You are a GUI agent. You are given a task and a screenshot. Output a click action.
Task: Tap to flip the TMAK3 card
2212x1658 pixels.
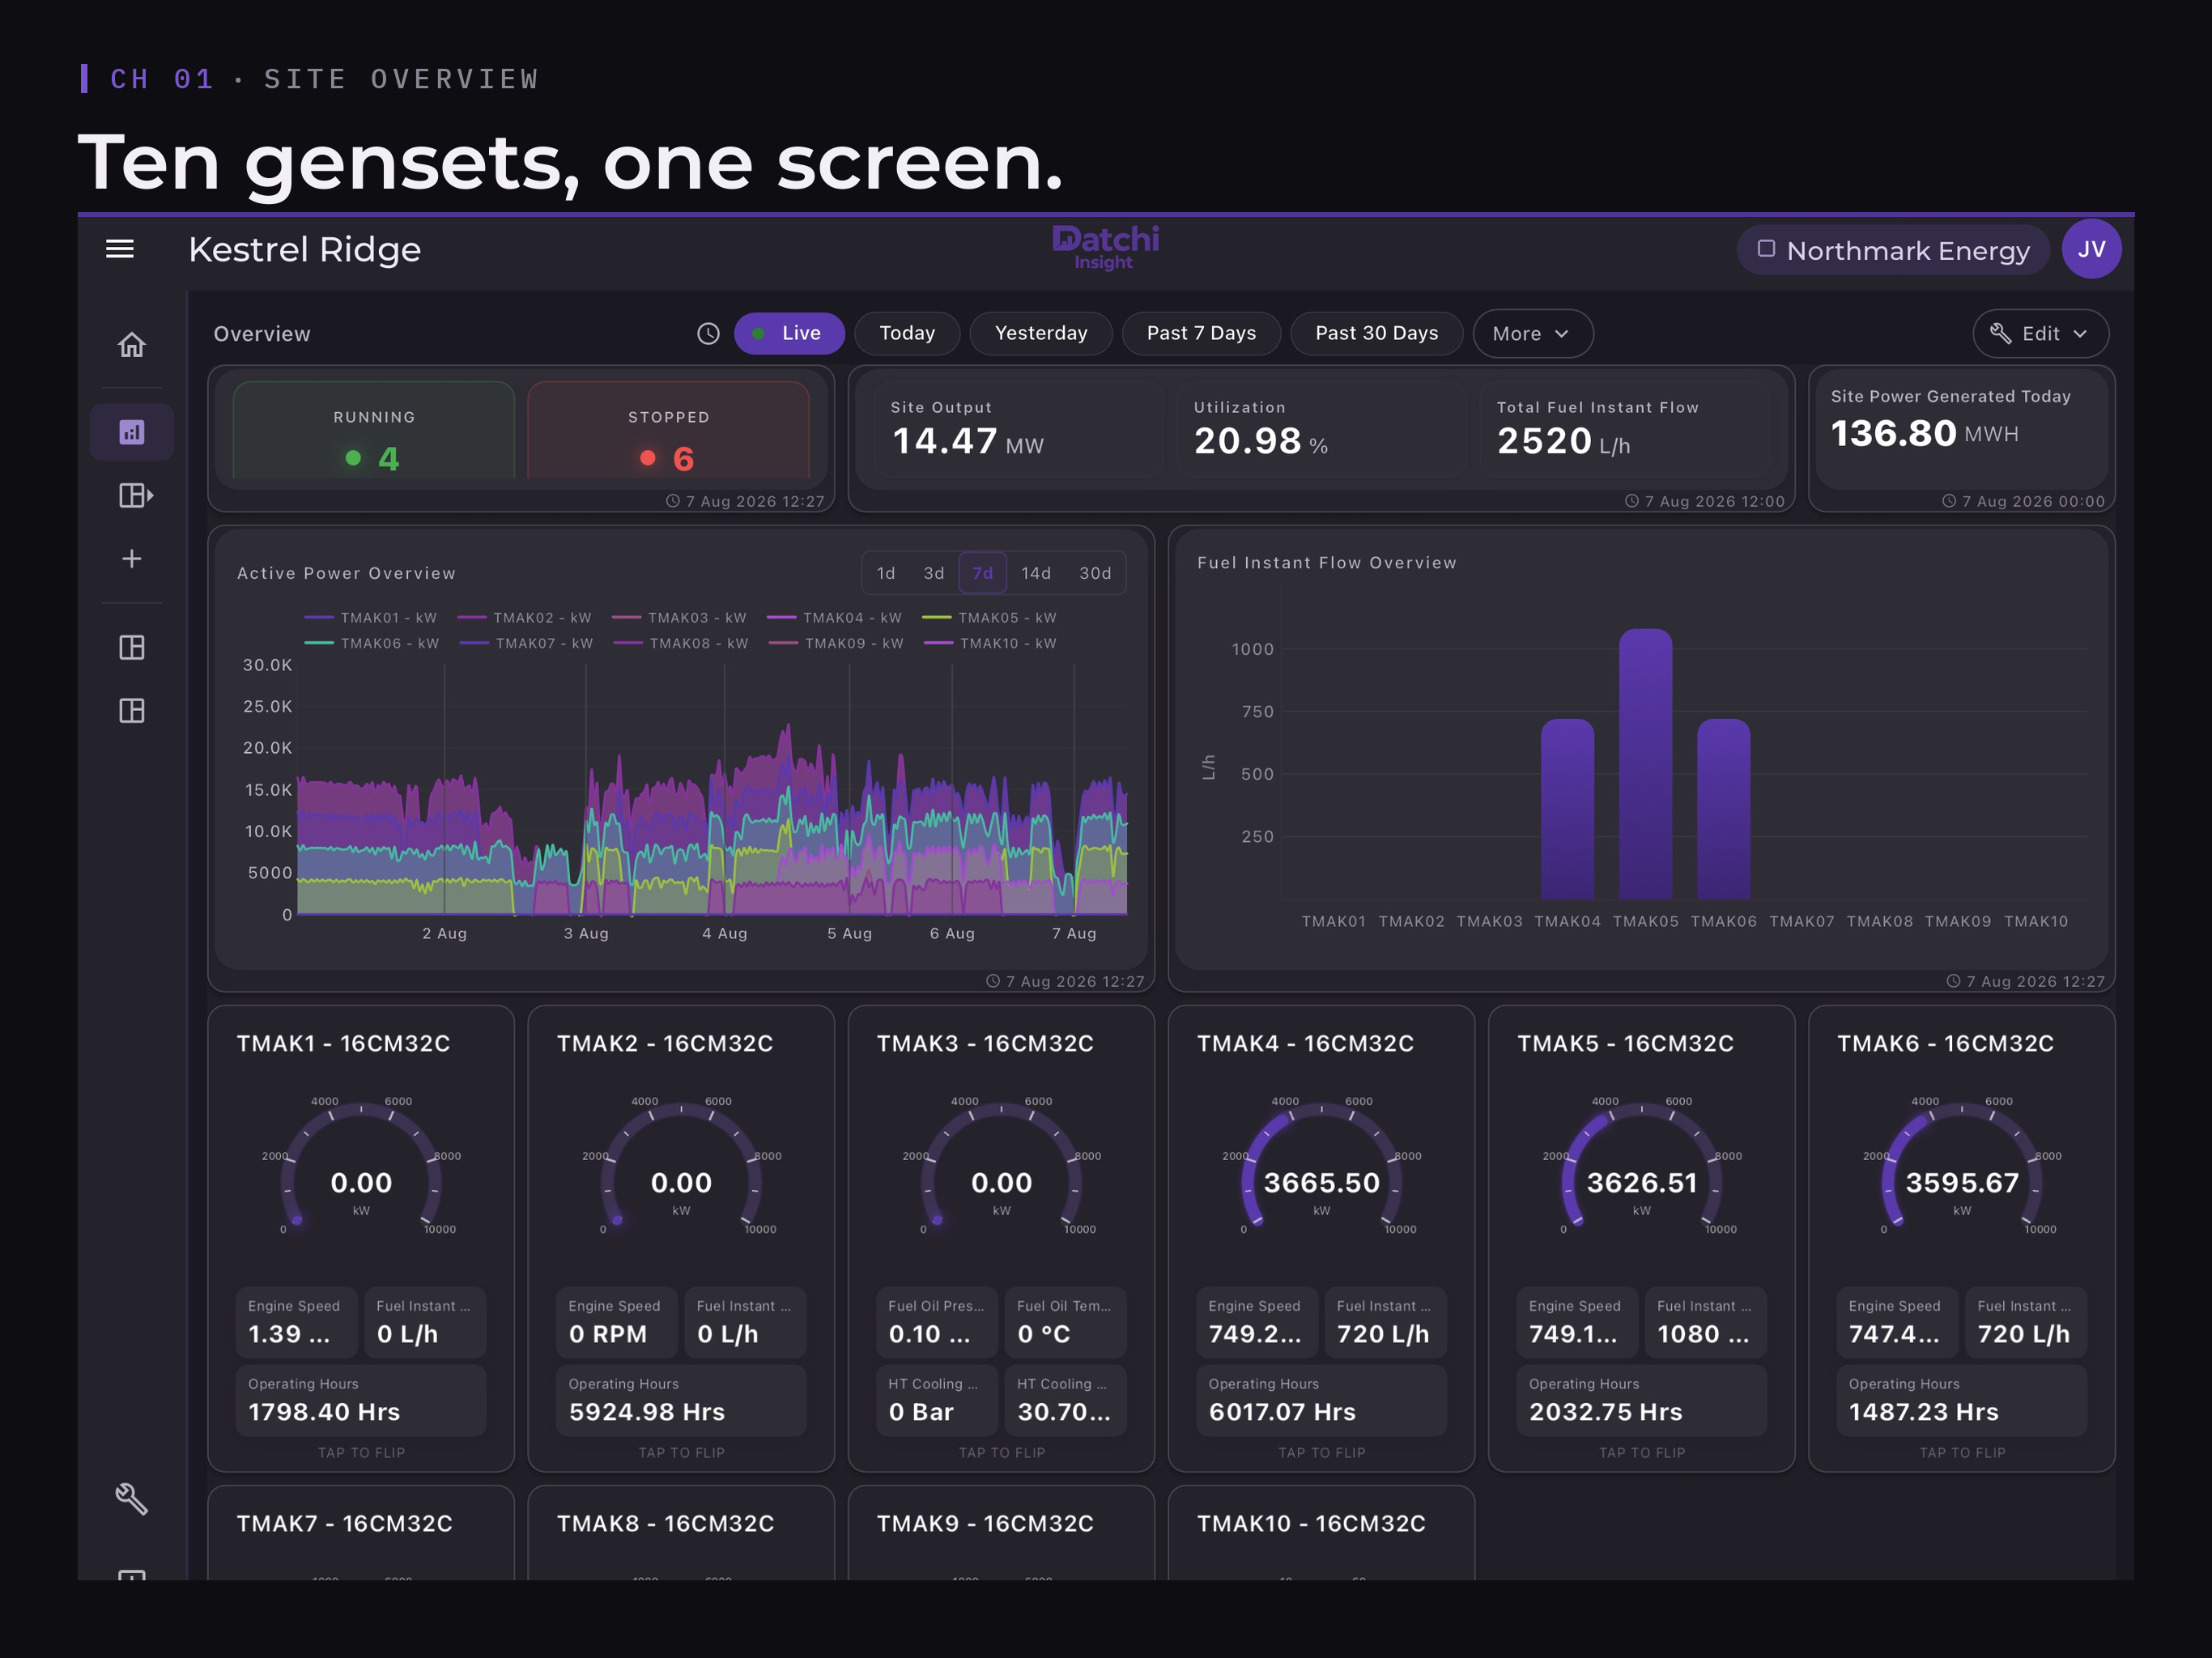coord(1001,1452)
